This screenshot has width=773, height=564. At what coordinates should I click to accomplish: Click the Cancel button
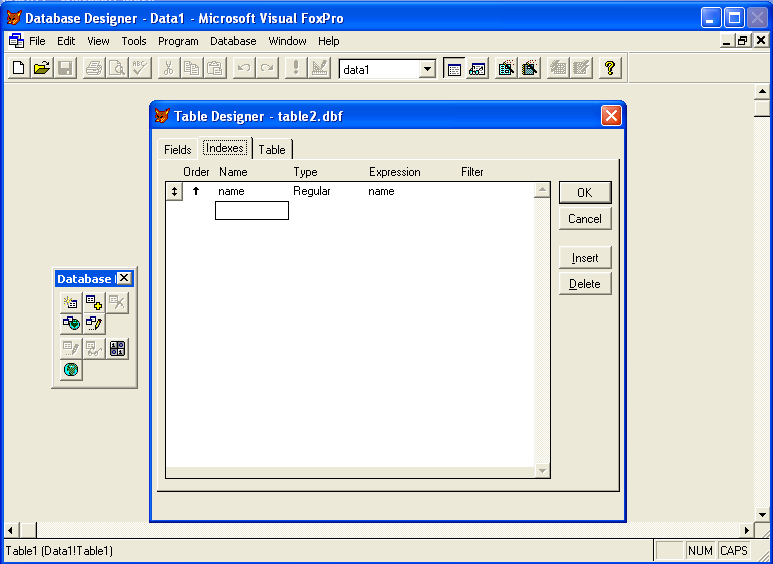[585, 218]
